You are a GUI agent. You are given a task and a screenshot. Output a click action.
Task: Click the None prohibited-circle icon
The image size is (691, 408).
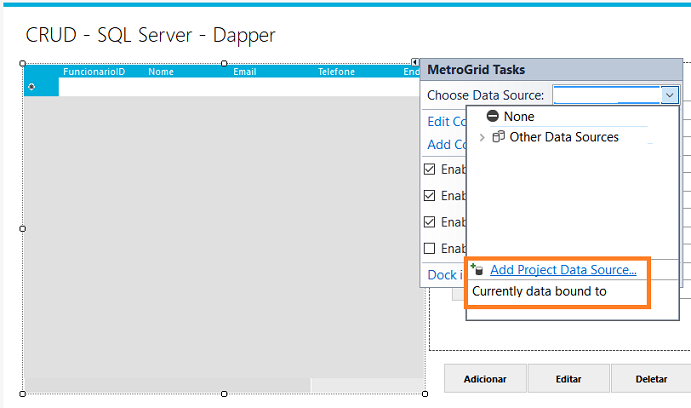492,116
